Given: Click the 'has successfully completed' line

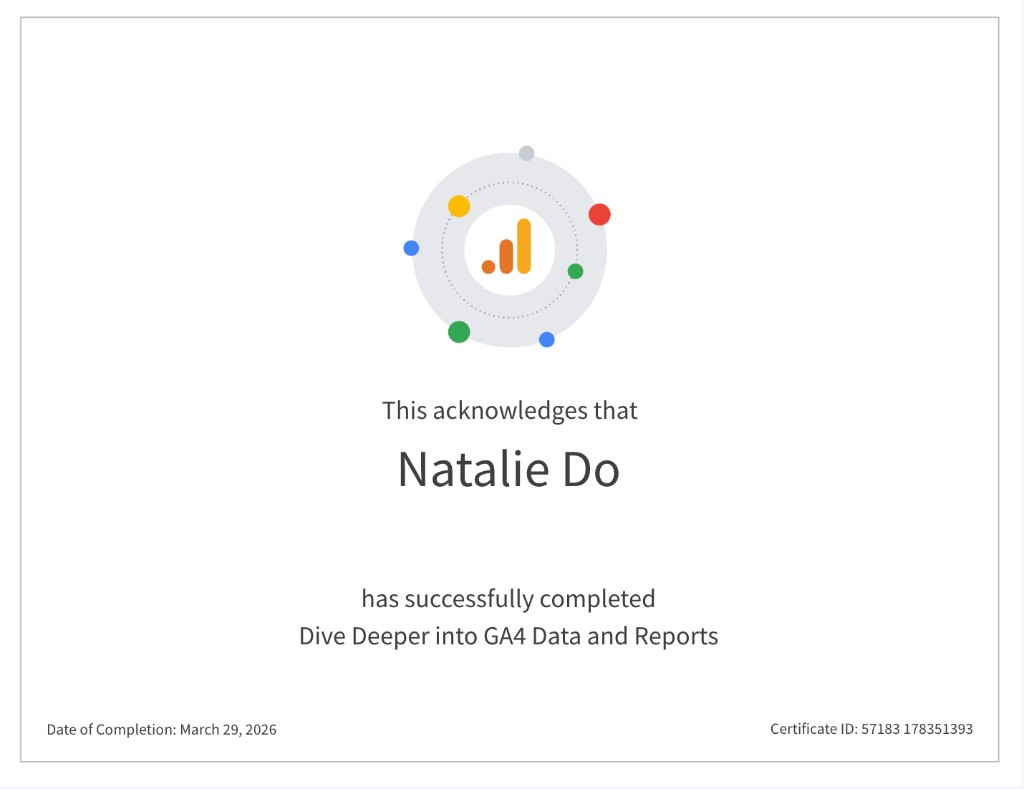Looking at the screenshot, I should [508, 599].
